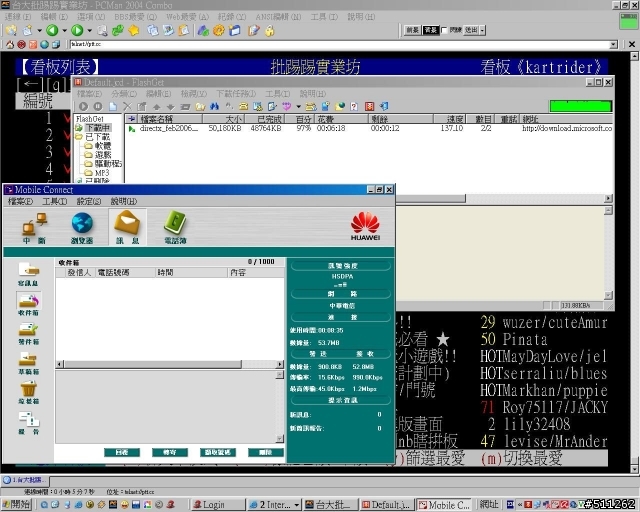
Task: Click the 開始 Start button
Action: click(x=16, y=505)
